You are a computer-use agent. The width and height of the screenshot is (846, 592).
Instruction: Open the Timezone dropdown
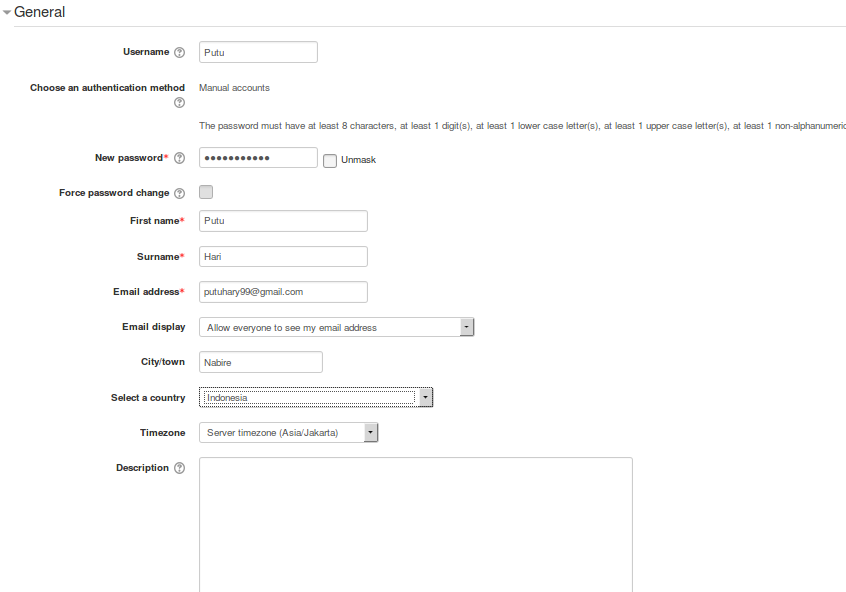pyautogui.click(x=288, y=432)
